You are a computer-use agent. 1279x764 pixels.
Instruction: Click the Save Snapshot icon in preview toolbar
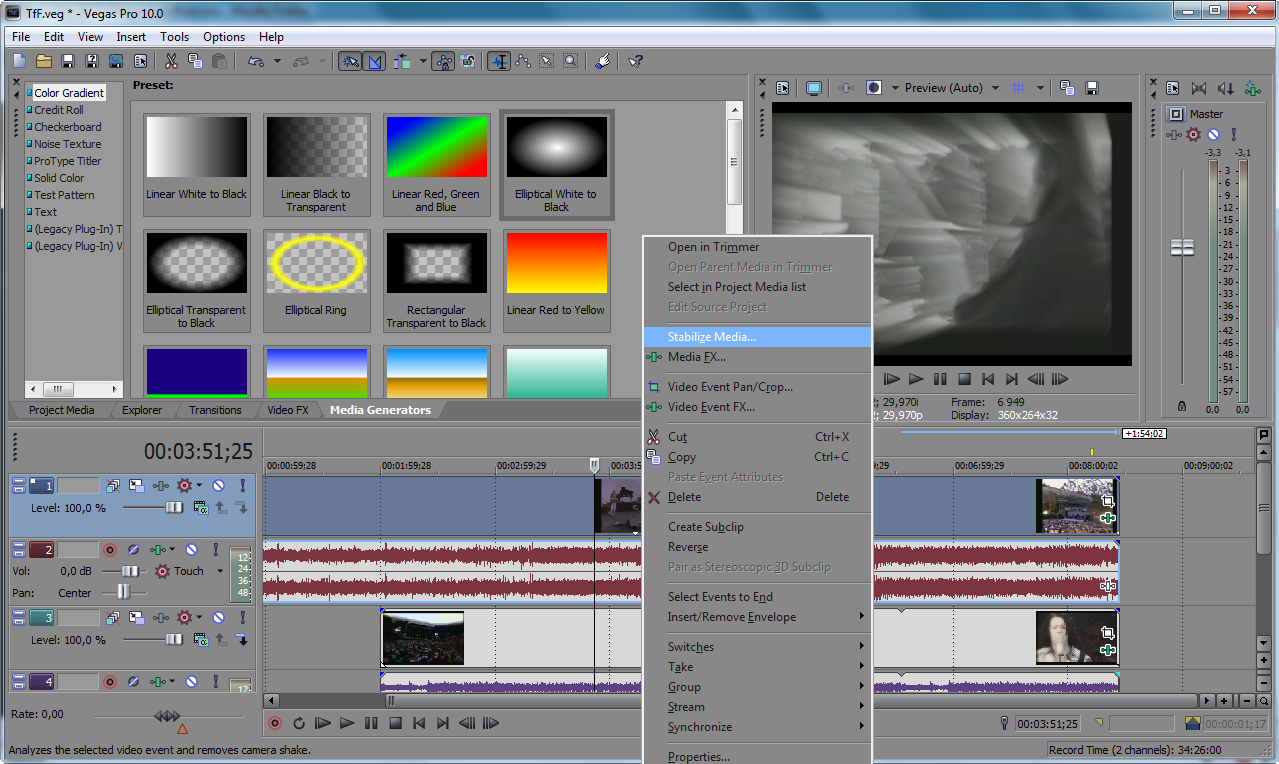pyautogui.click(x=1092, y=88)
